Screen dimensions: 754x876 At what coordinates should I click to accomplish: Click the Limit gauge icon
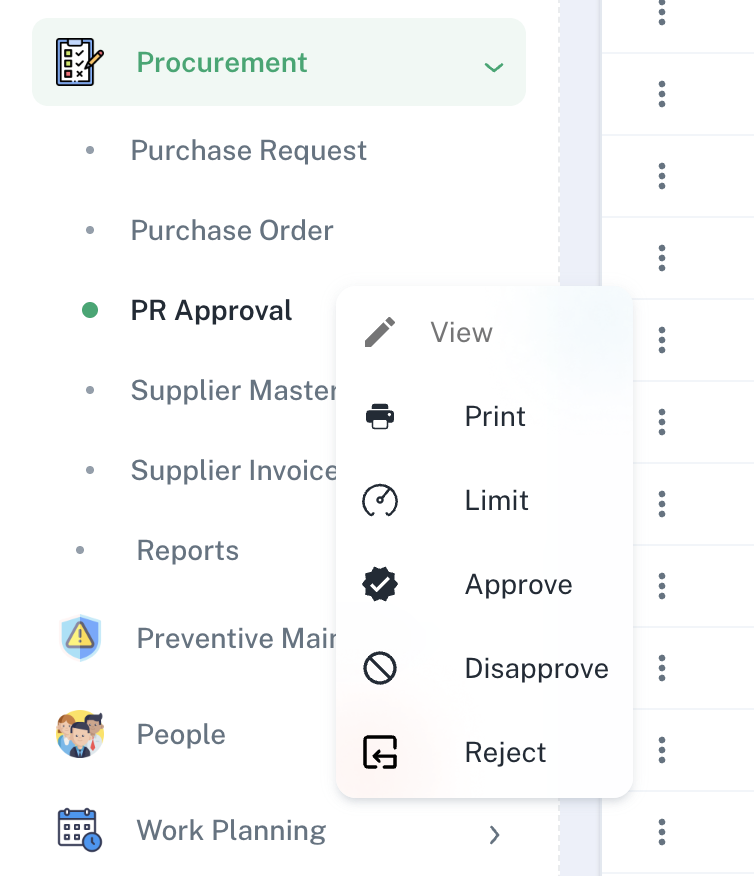point(380,500)
